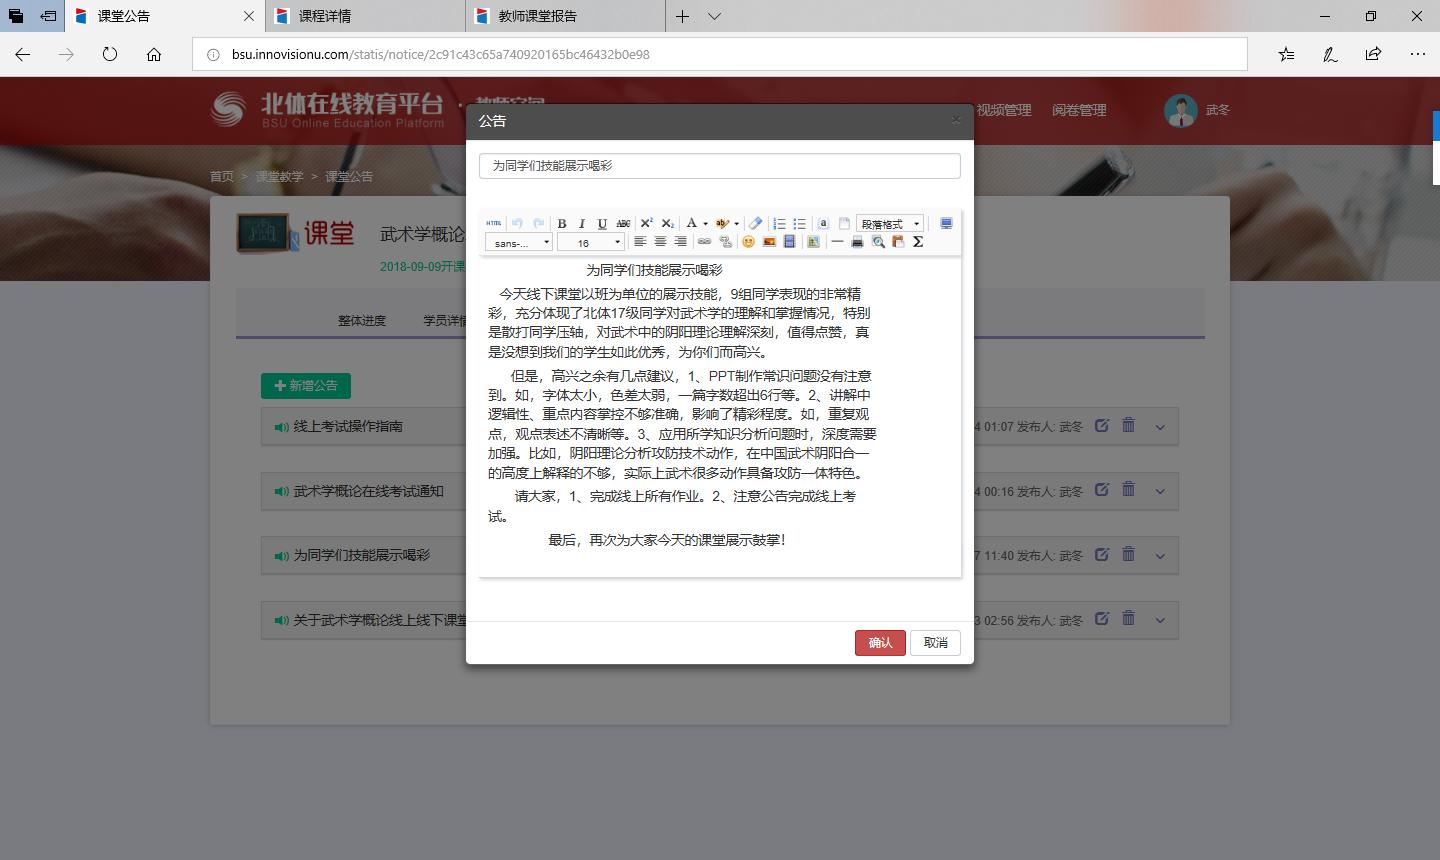Screen dimensions: 1440x860
Task: Toggle bold formatting in the editor
Action: coord(562,222)
